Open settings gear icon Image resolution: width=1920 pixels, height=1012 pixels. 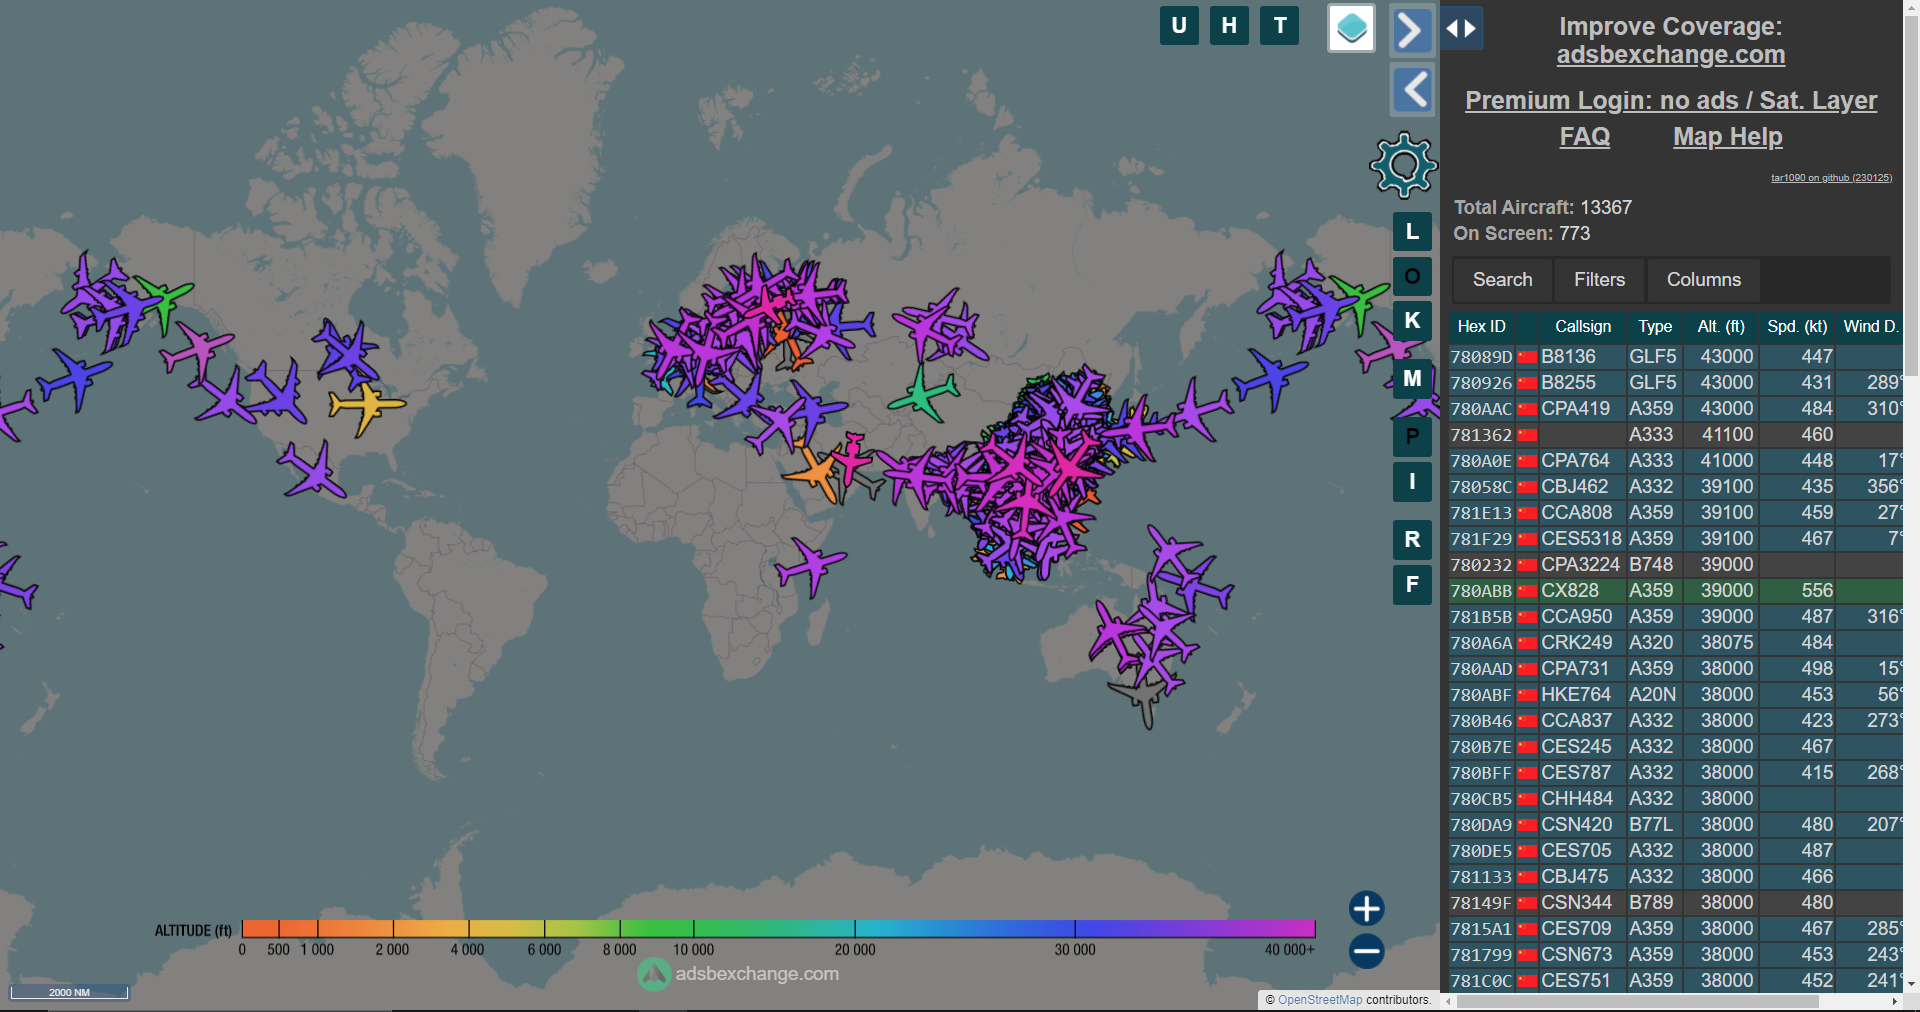coord(1403,165)
